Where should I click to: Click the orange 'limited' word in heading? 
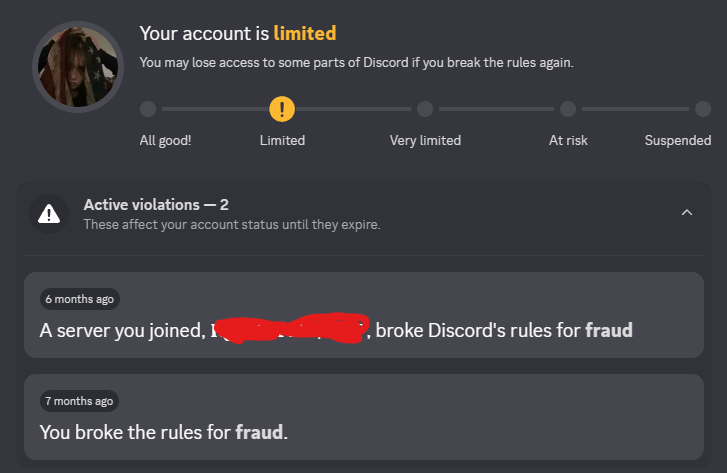[304, 33]
